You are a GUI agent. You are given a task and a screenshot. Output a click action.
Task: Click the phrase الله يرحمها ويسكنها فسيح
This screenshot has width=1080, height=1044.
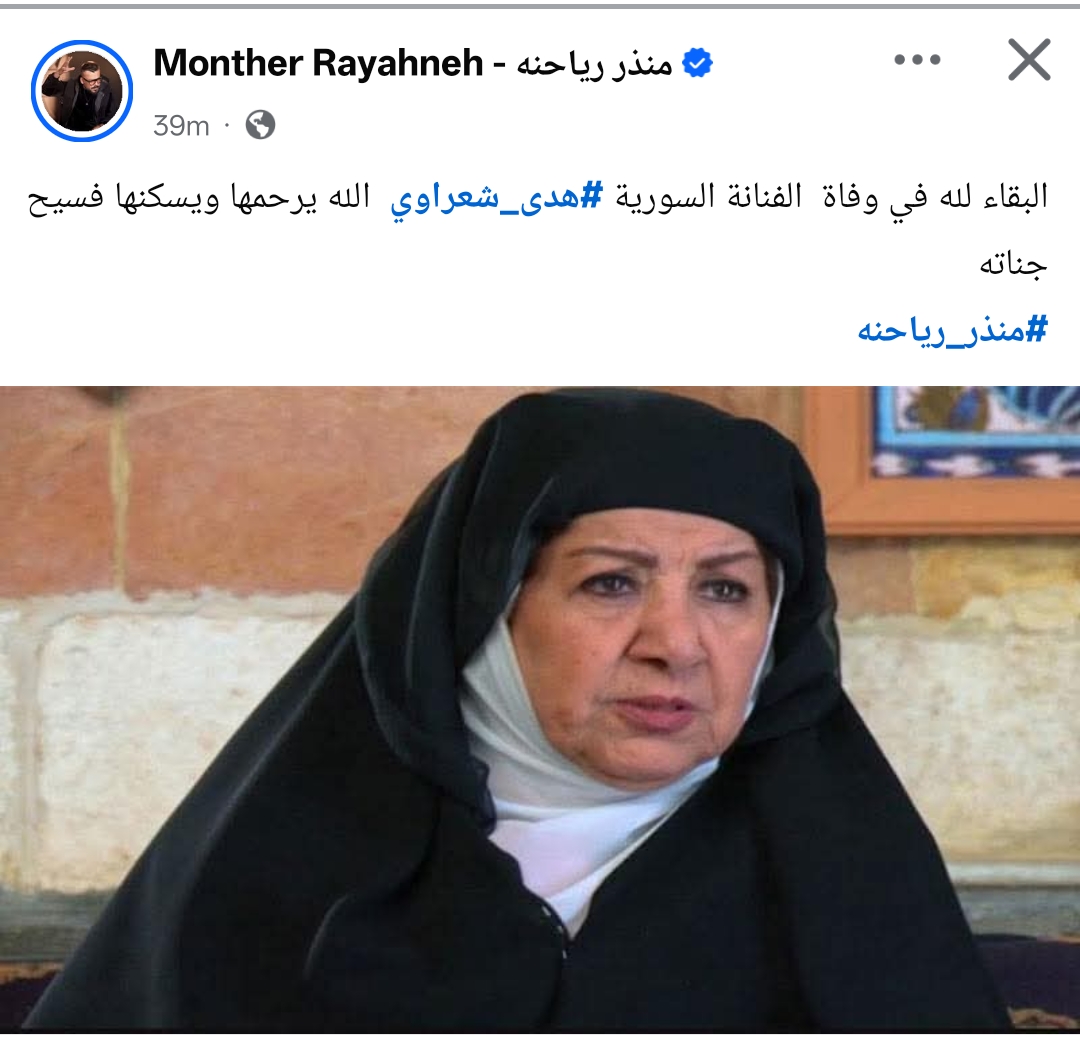[199, 198]
